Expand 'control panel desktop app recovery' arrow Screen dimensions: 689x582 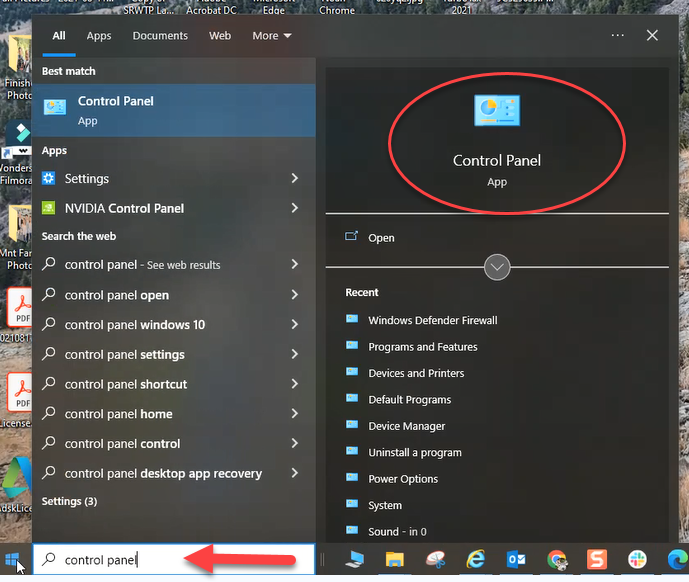[x=294, y=473]
